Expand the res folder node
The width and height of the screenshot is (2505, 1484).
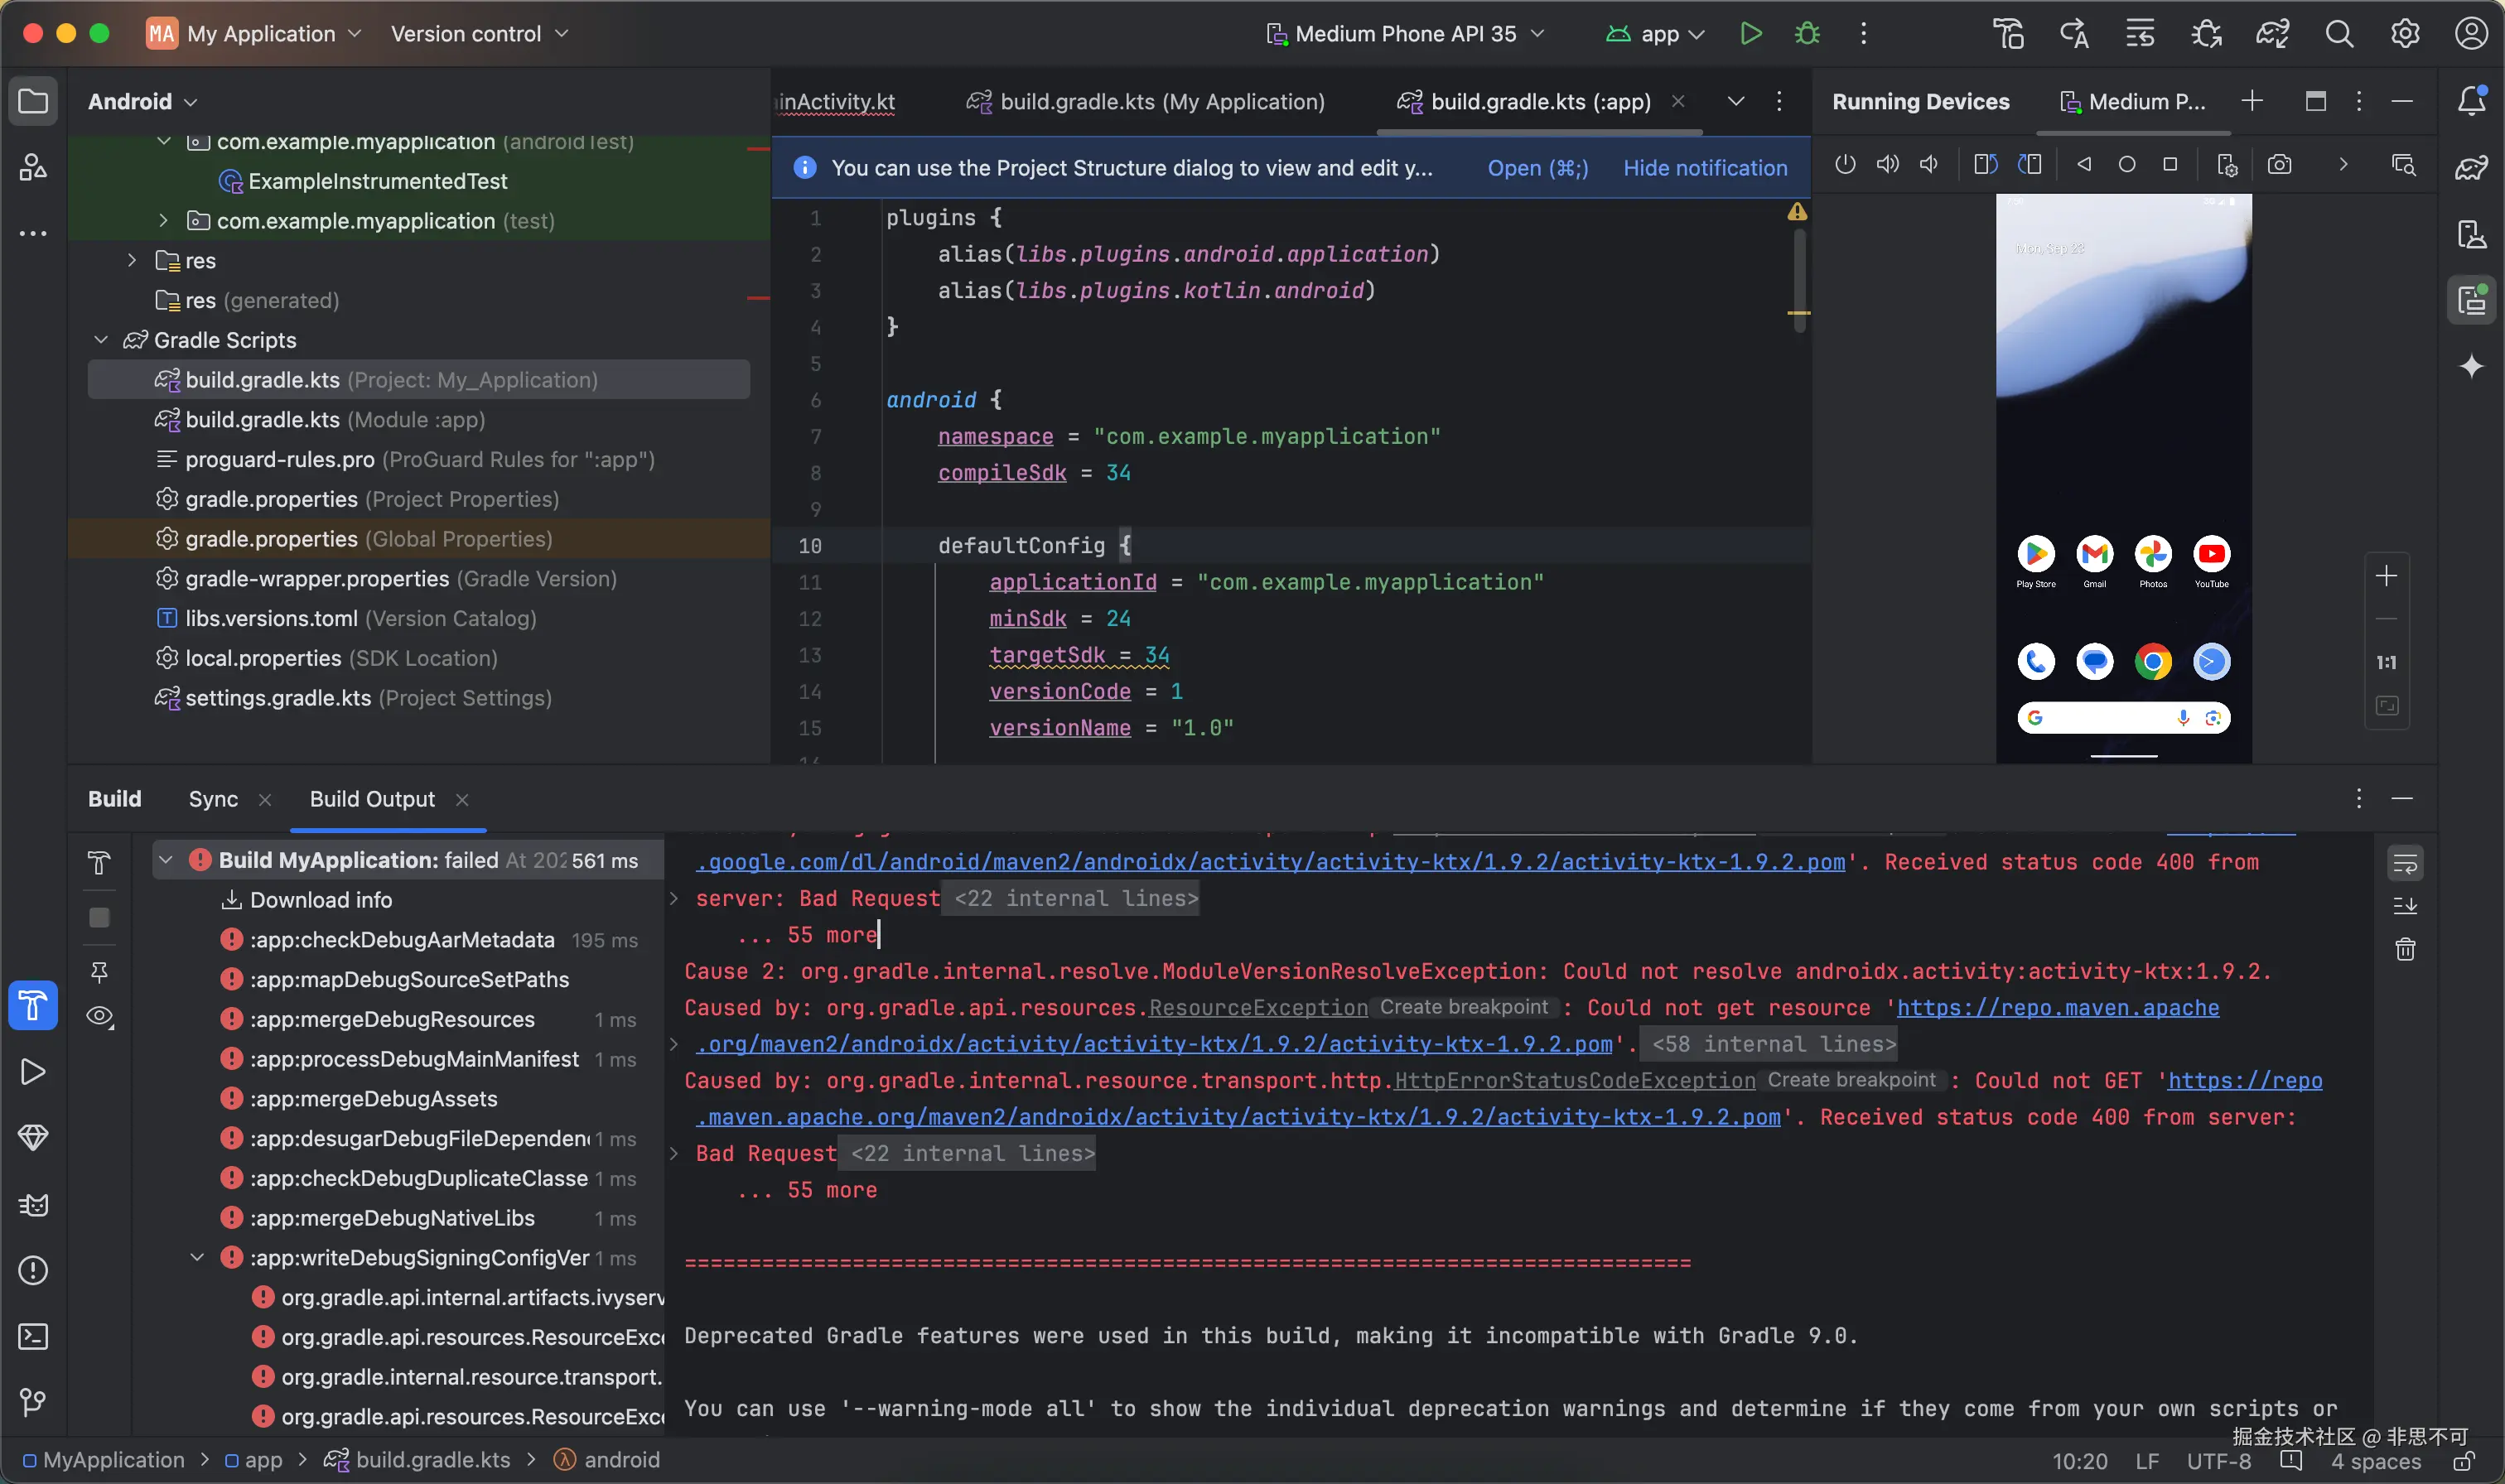[x=132, y=260]
